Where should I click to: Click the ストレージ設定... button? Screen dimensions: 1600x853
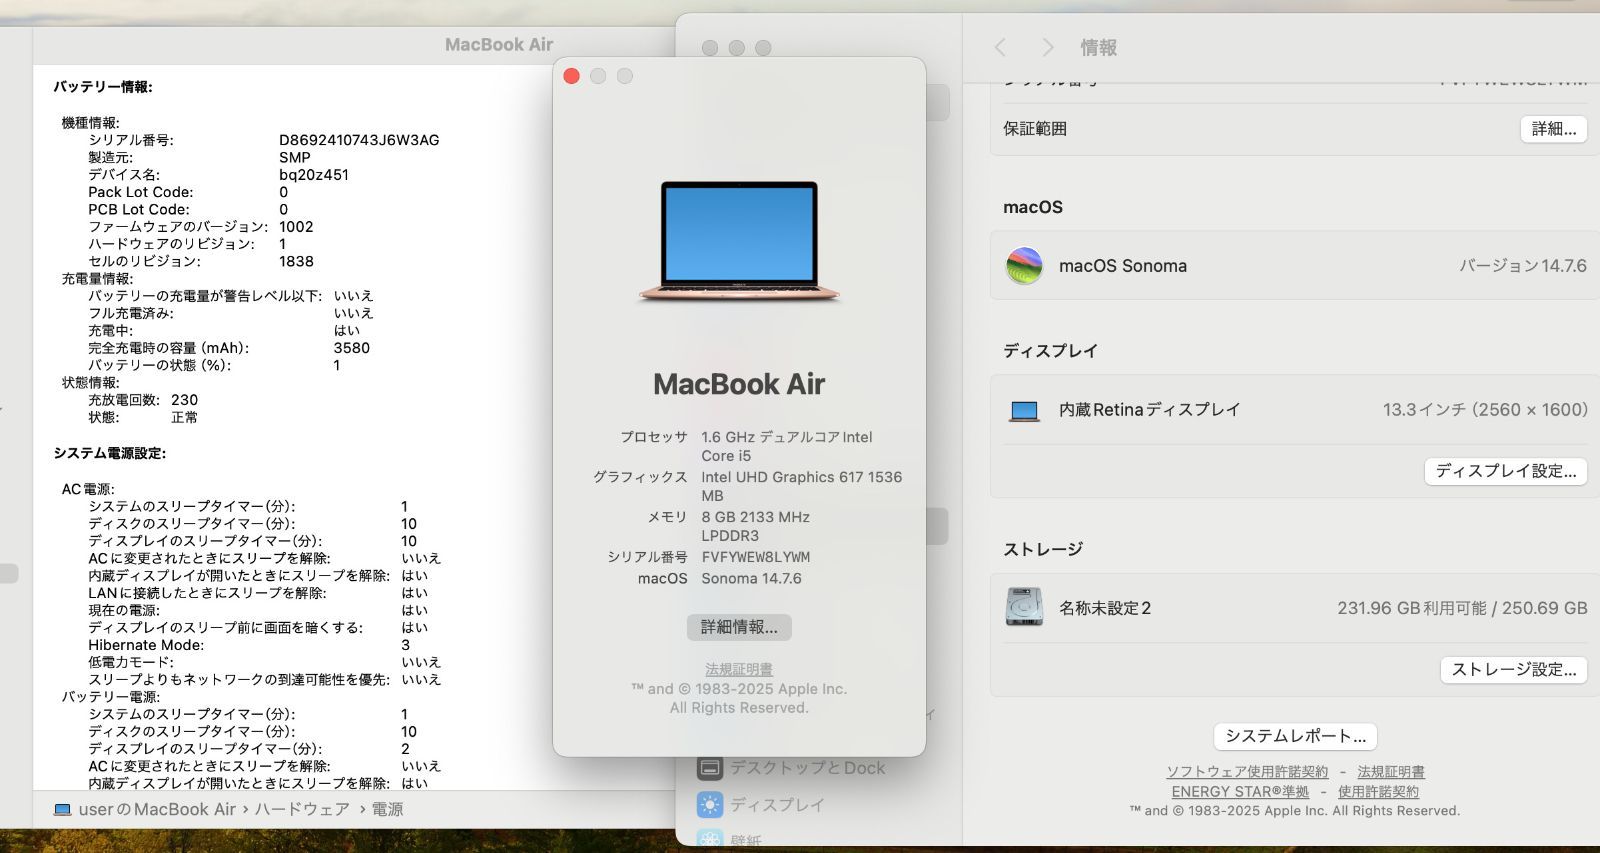1513,670
